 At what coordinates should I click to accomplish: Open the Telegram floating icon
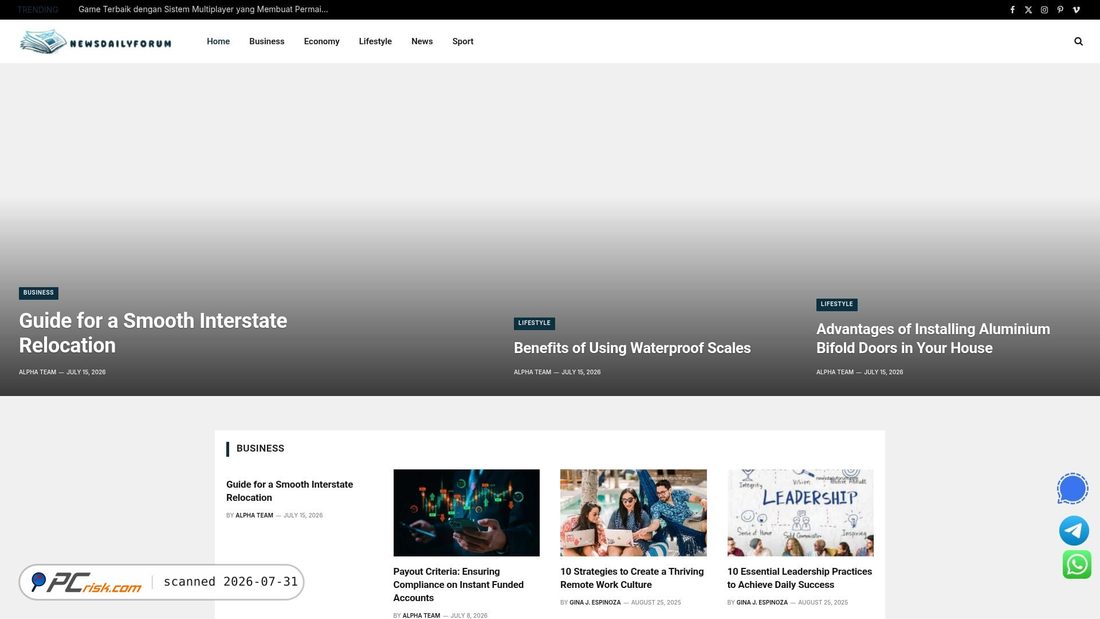[x=1074, y=531]
